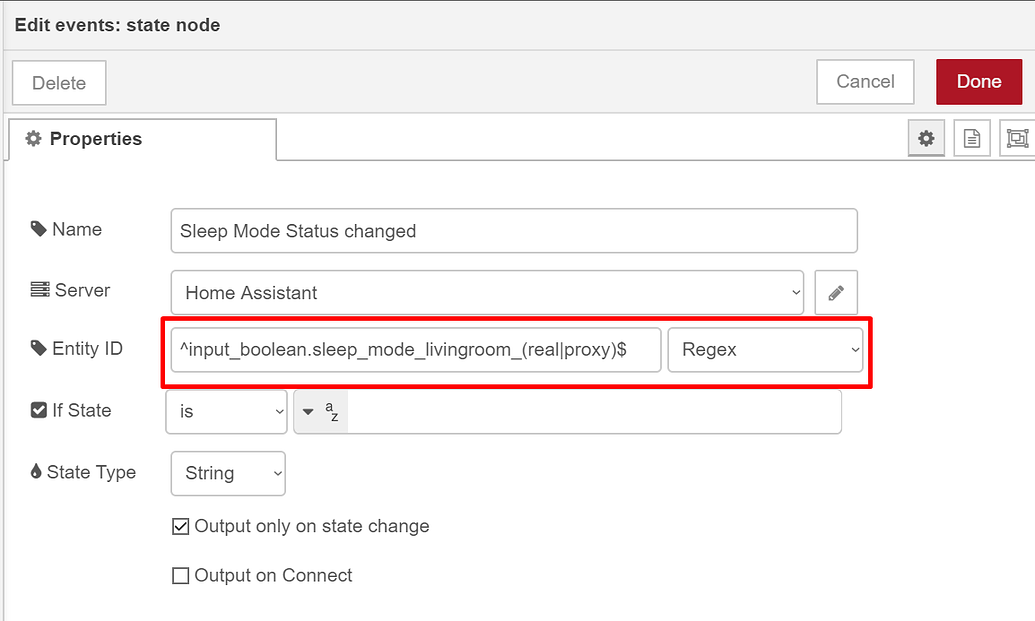Screen dimensions: 1035x621
Task: Open the String state type dropdown
Action: pyautogui.click(x=227, y=472)
